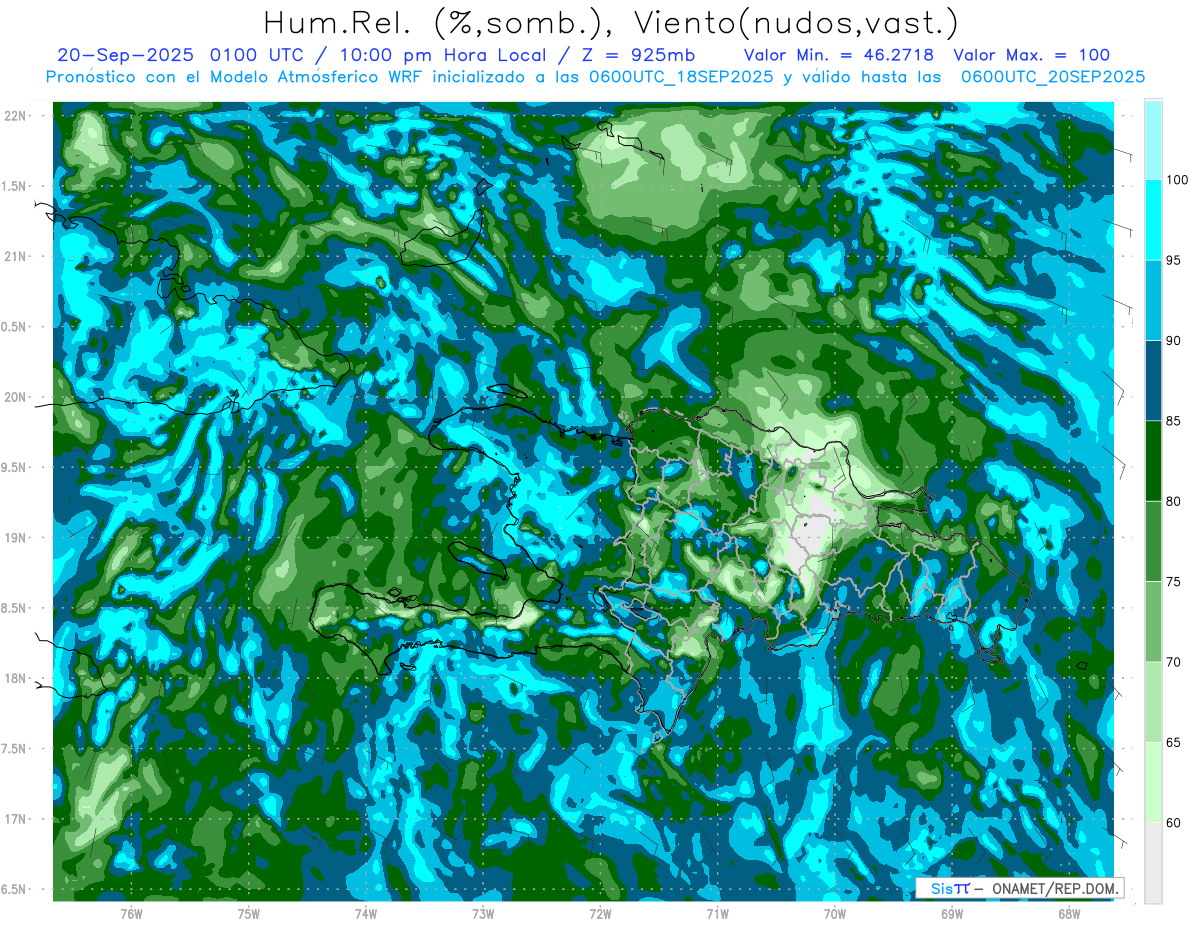Click the latitude label '7.5N'
The width and height of the screenshot is (1200, 927).
[14, 749]
